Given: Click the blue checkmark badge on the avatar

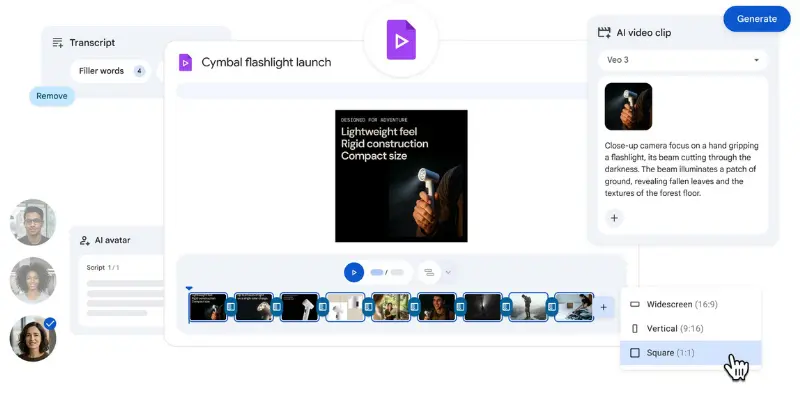Looking at the screenshot, I should [50, 323].
